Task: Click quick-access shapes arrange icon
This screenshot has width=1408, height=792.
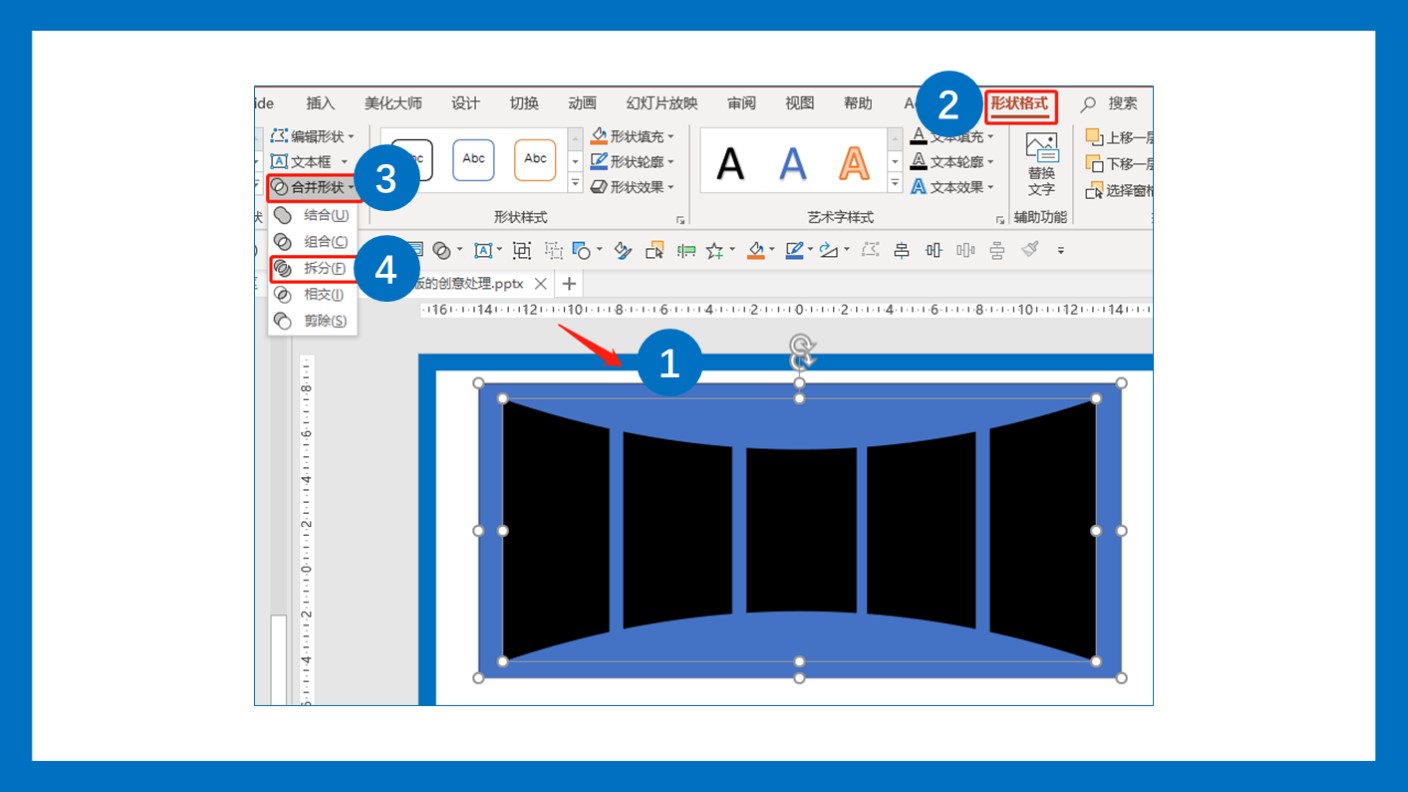Action: click(582, 250)
